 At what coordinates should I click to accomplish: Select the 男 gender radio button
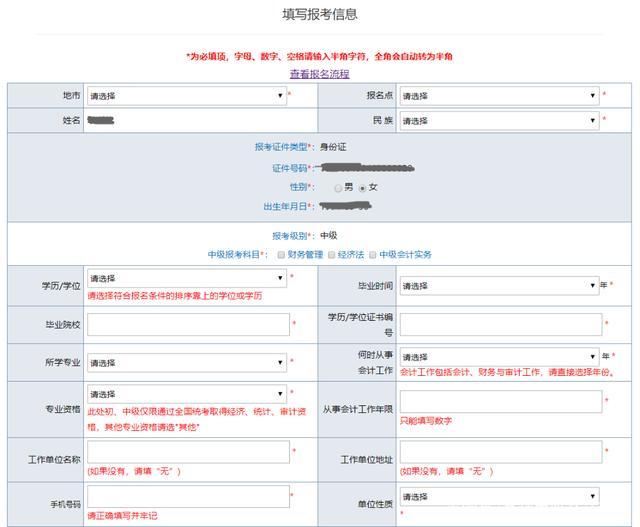[338, 188]
